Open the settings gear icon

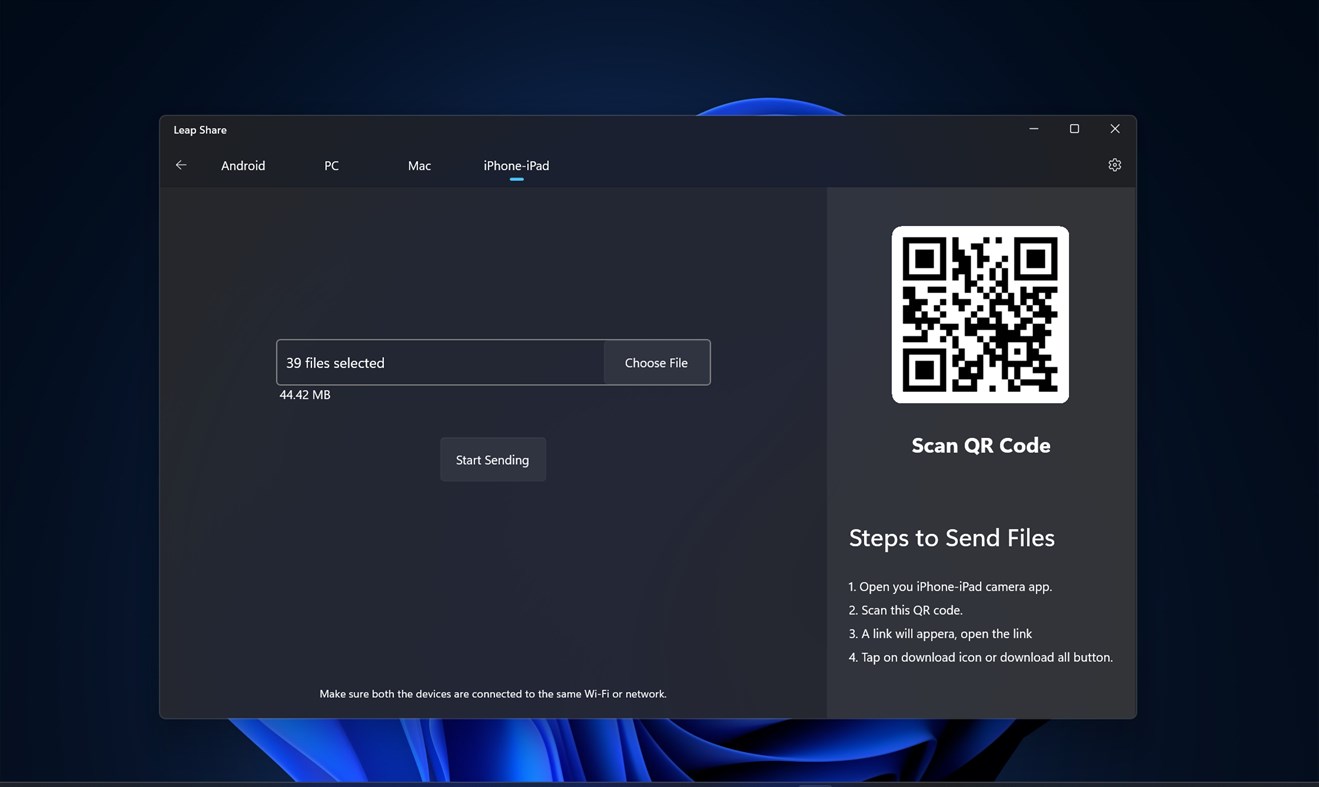pyautogui.click(x=1114, y=164)
